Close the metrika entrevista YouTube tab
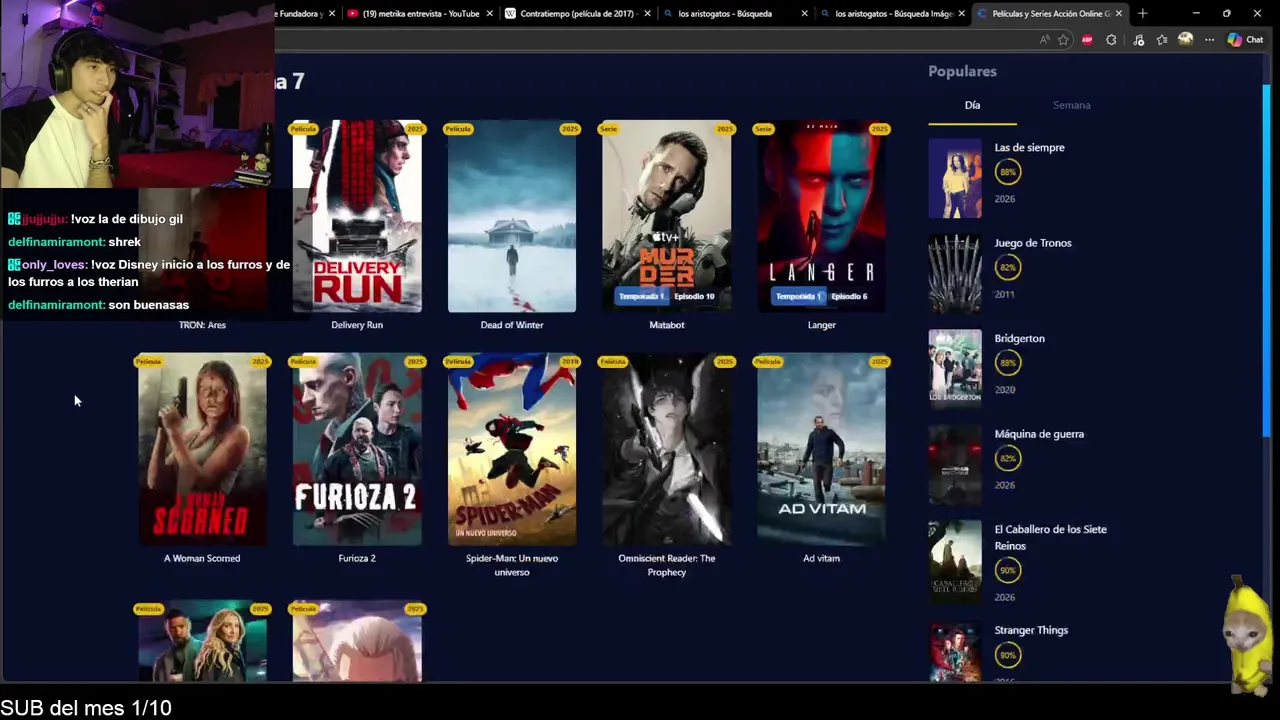 [489, 13]
